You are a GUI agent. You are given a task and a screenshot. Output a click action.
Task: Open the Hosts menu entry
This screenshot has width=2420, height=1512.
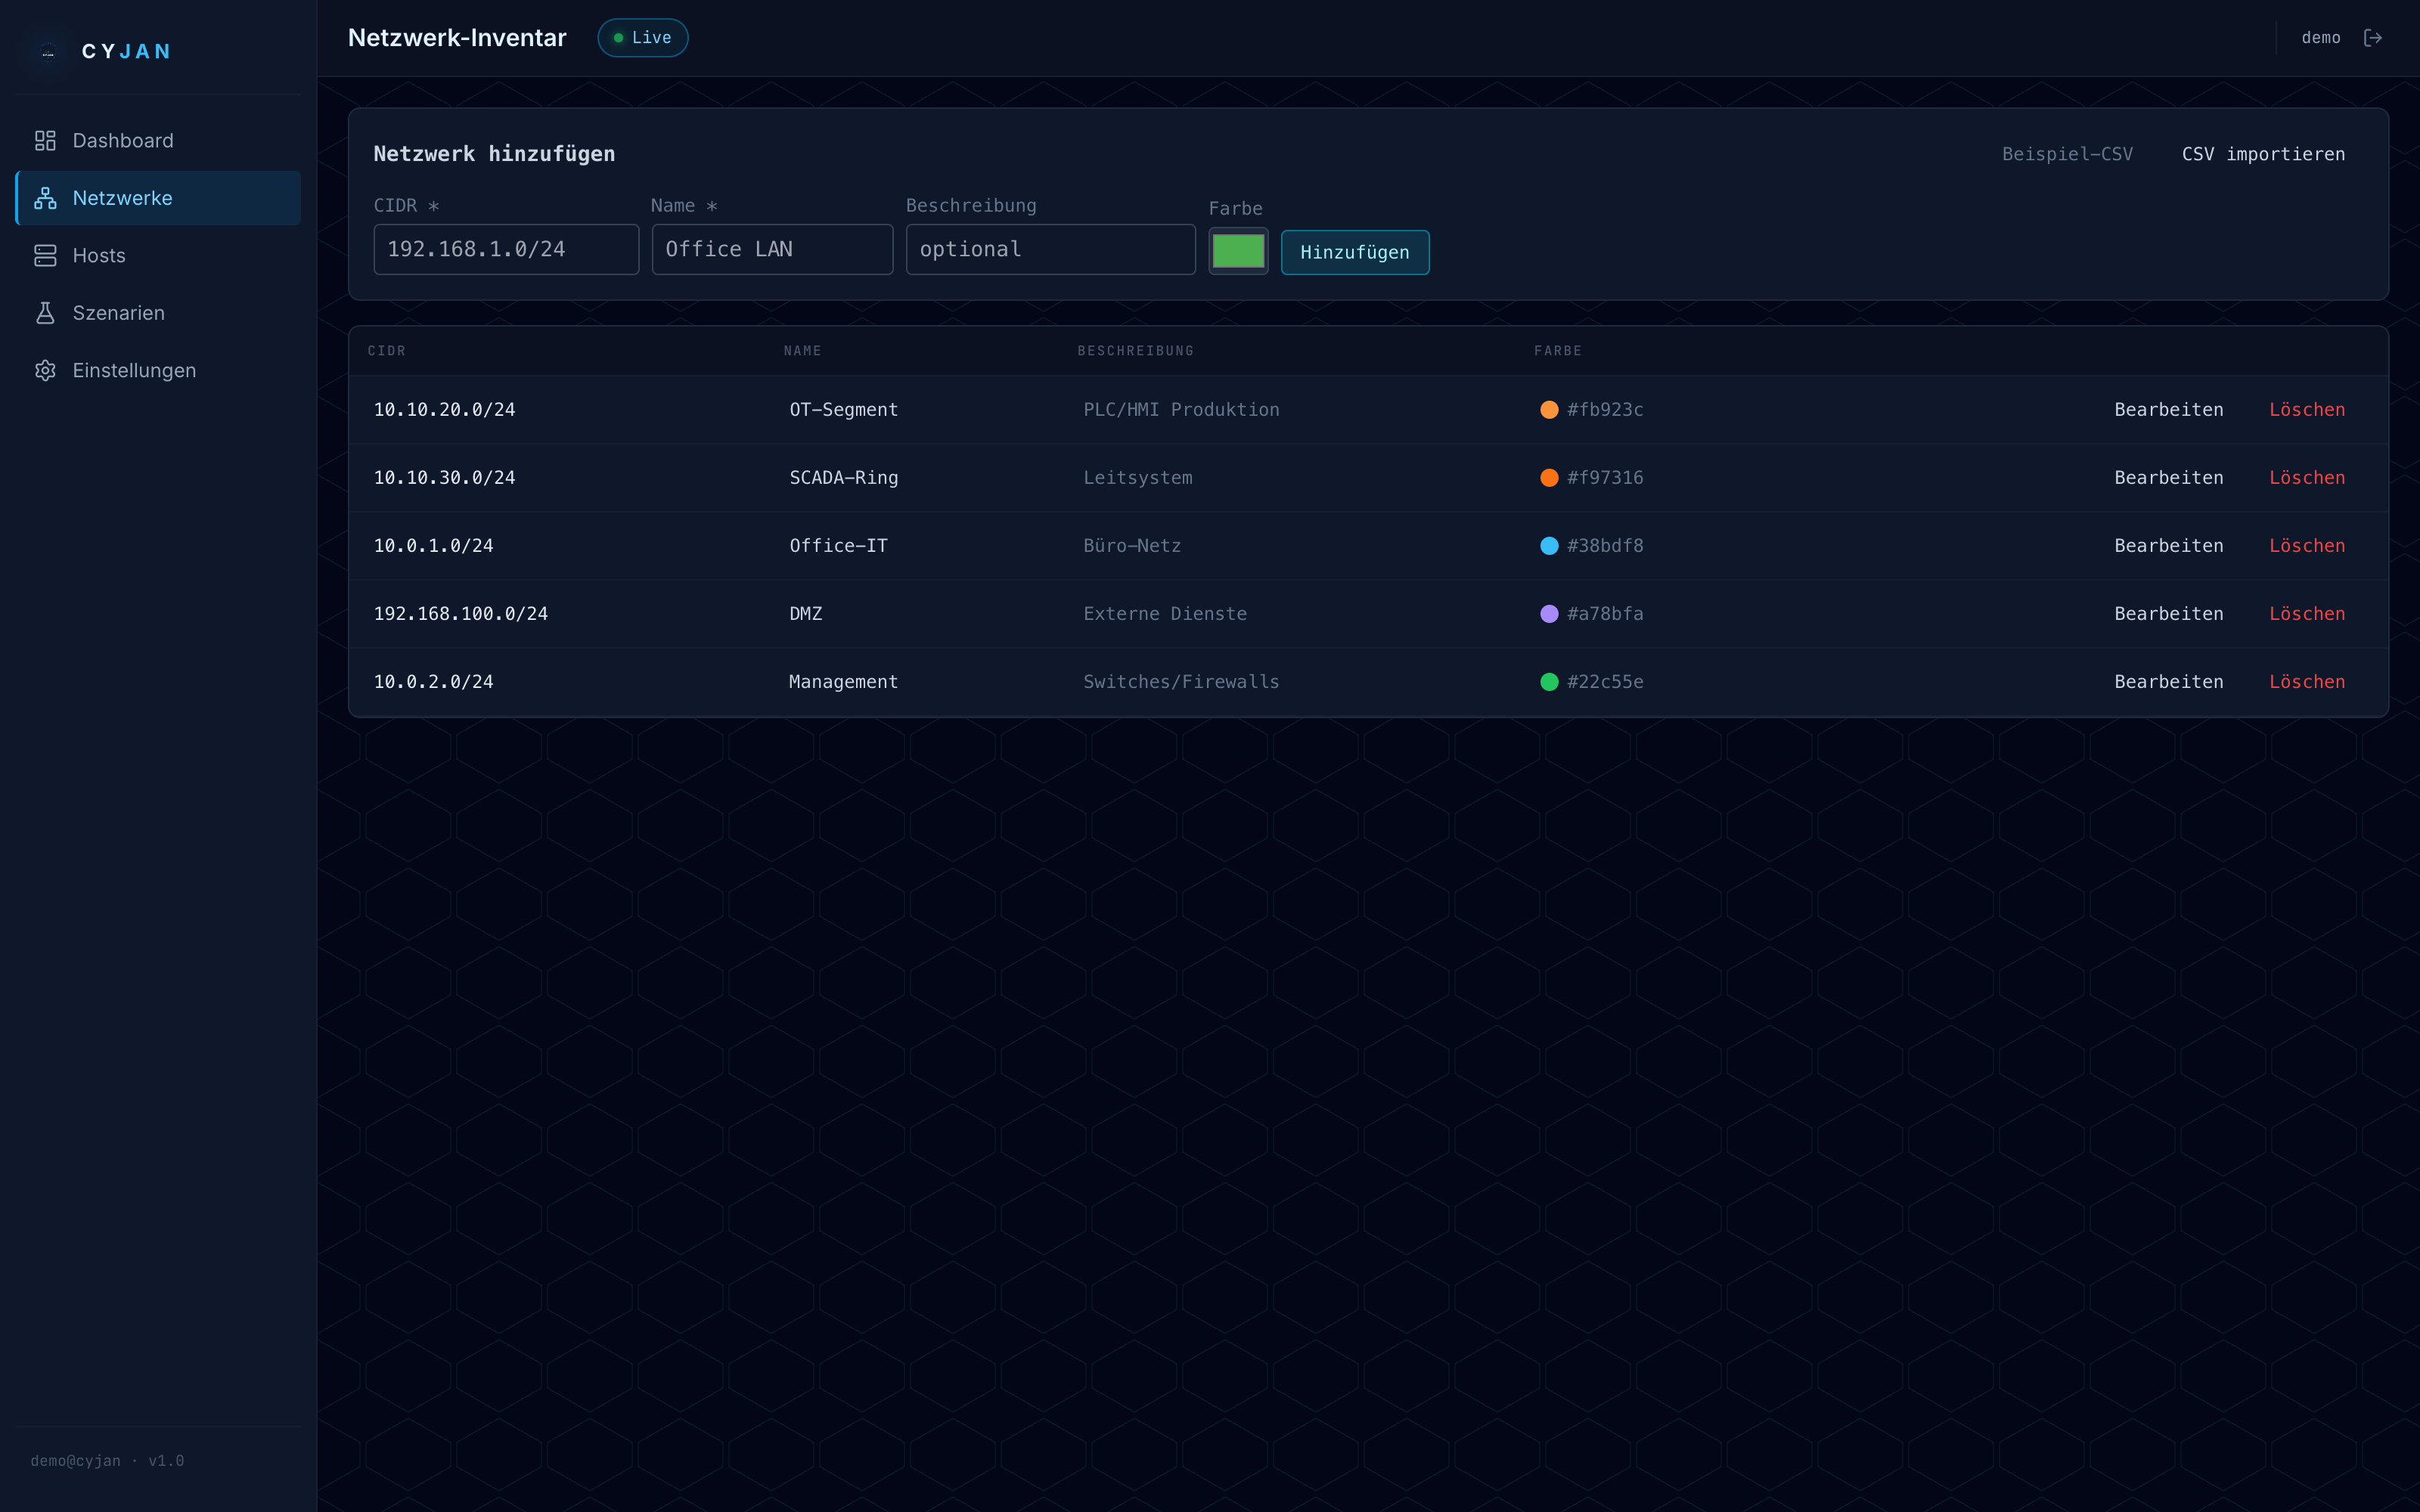[x=99, y=255]
